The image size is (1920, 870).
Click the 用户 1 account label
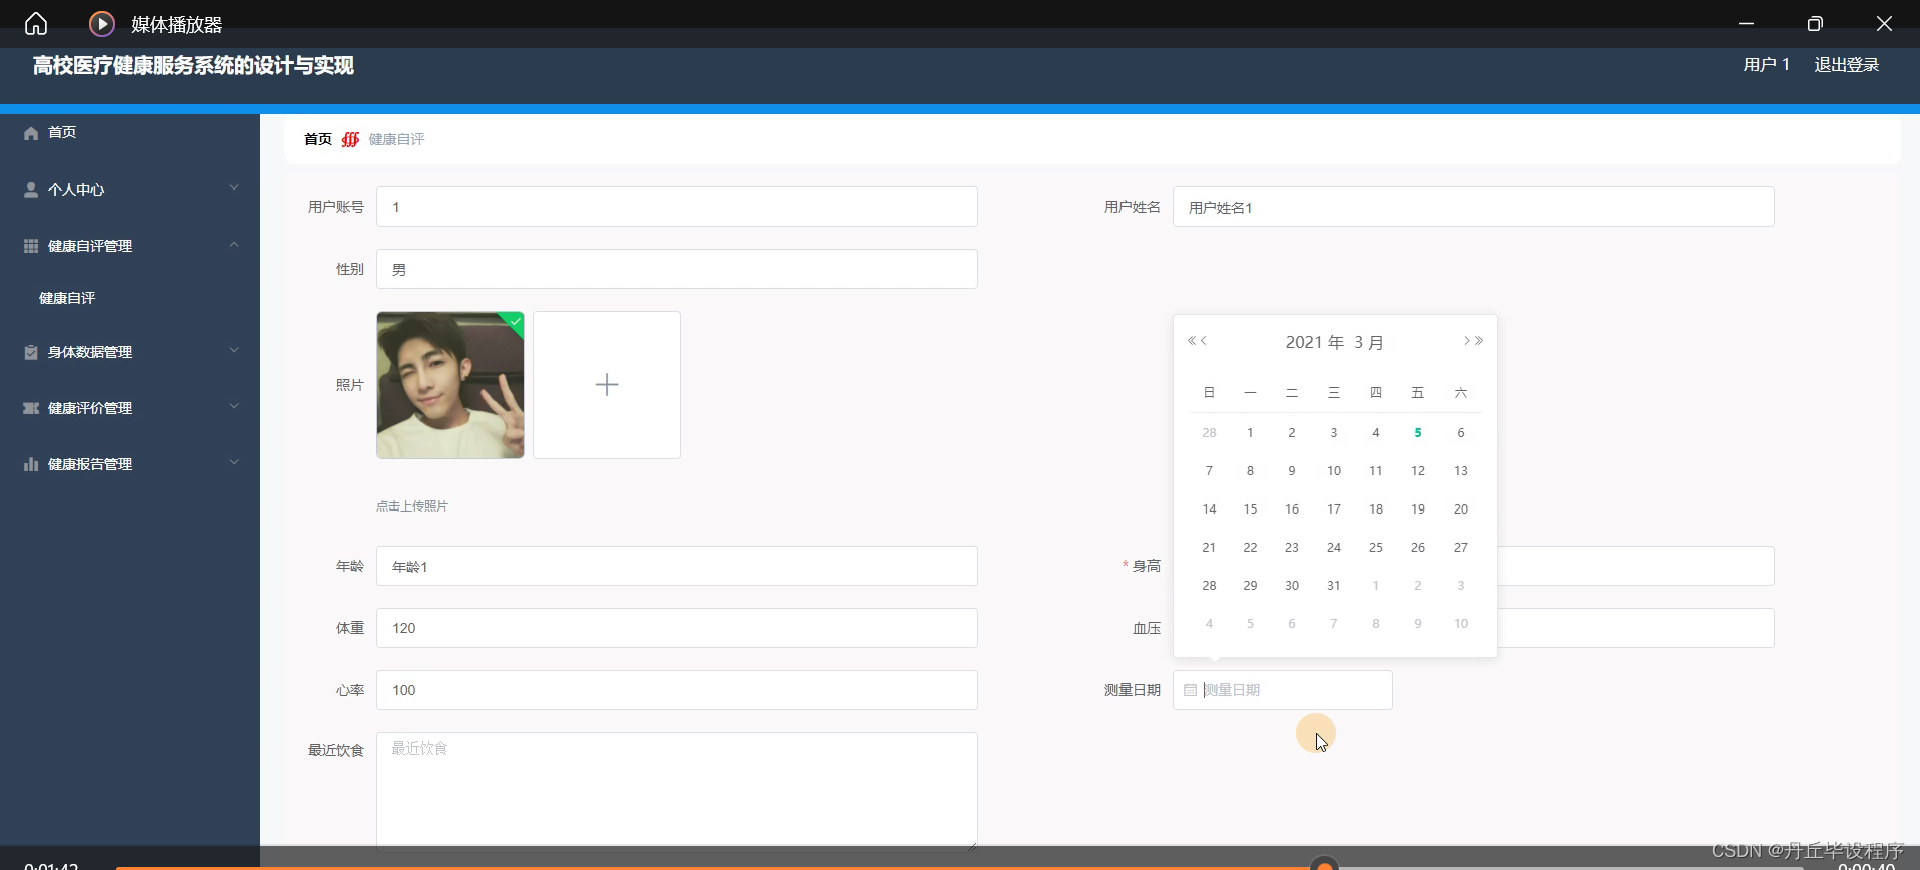[x=1766, y=65]
